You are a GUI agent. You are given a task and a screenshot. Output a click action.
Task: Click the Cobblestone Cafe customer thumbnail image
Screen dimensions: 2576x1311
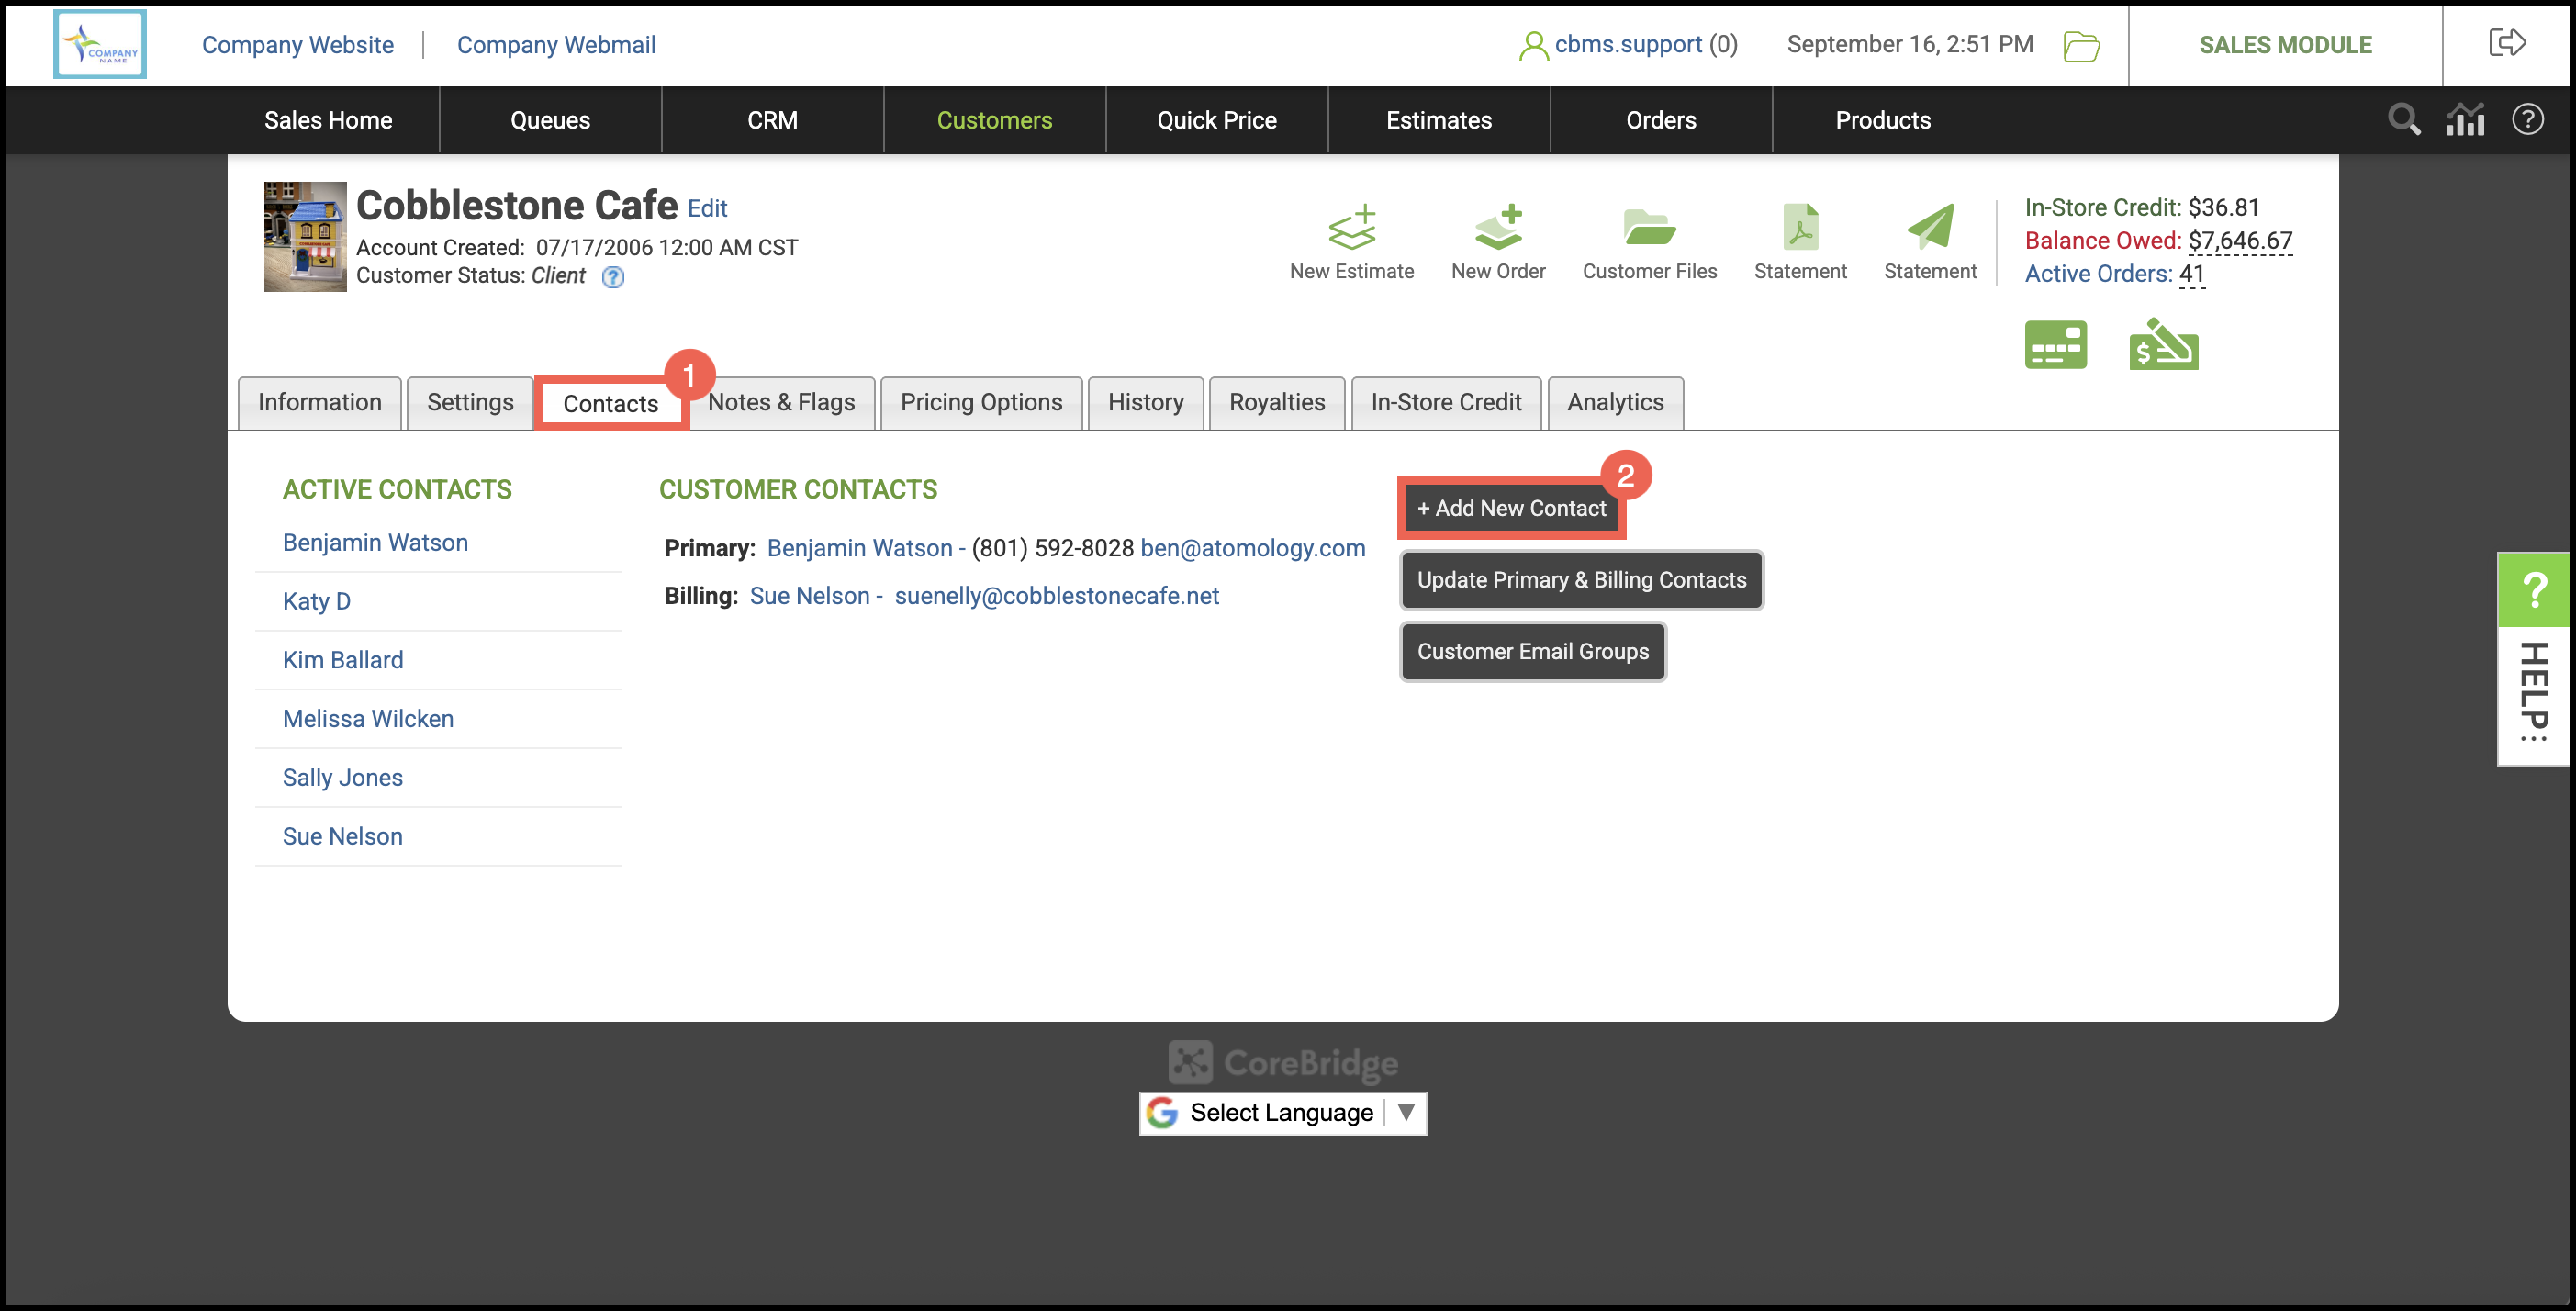coord(305,236)
